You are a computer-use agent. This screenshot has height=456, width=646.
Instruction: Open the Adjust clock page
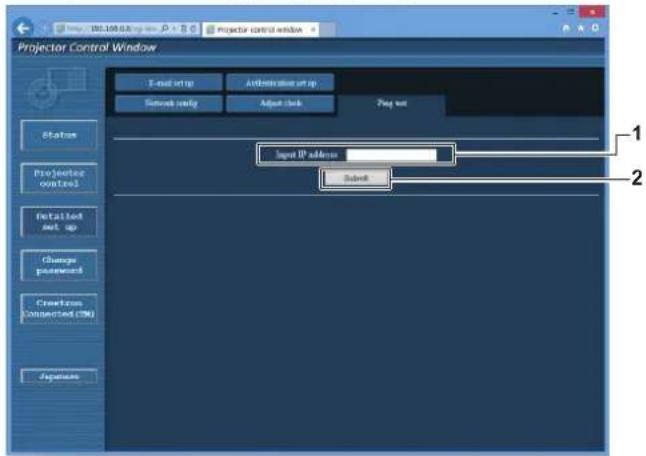point(281,103)
